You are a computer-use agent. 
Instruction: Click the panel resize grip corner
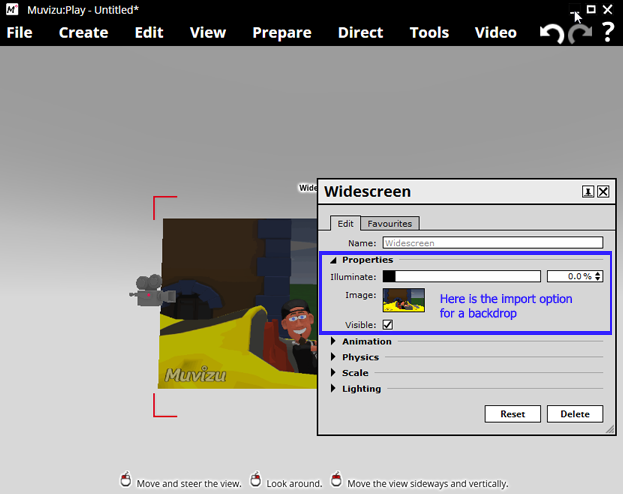coord(610,429)
